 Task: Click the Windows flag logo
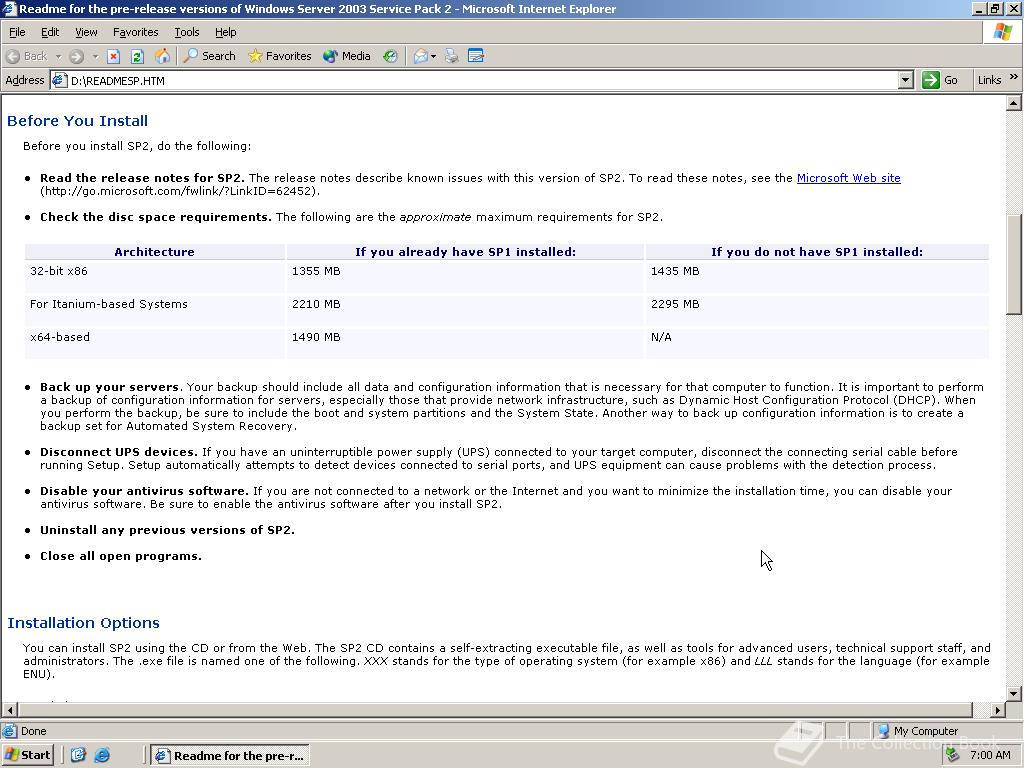click(1002, 32)
